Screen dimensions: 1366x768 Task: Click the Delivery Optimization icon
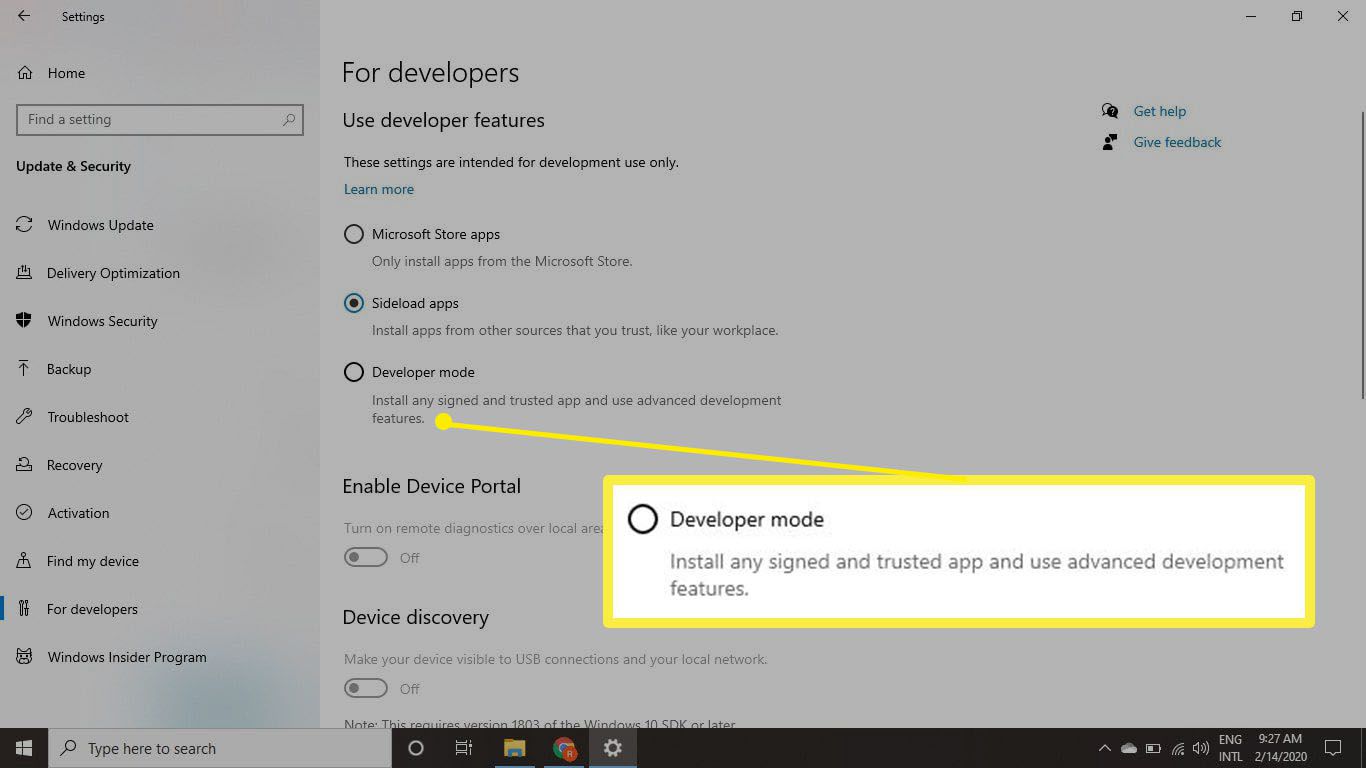[x=25, y=273]
